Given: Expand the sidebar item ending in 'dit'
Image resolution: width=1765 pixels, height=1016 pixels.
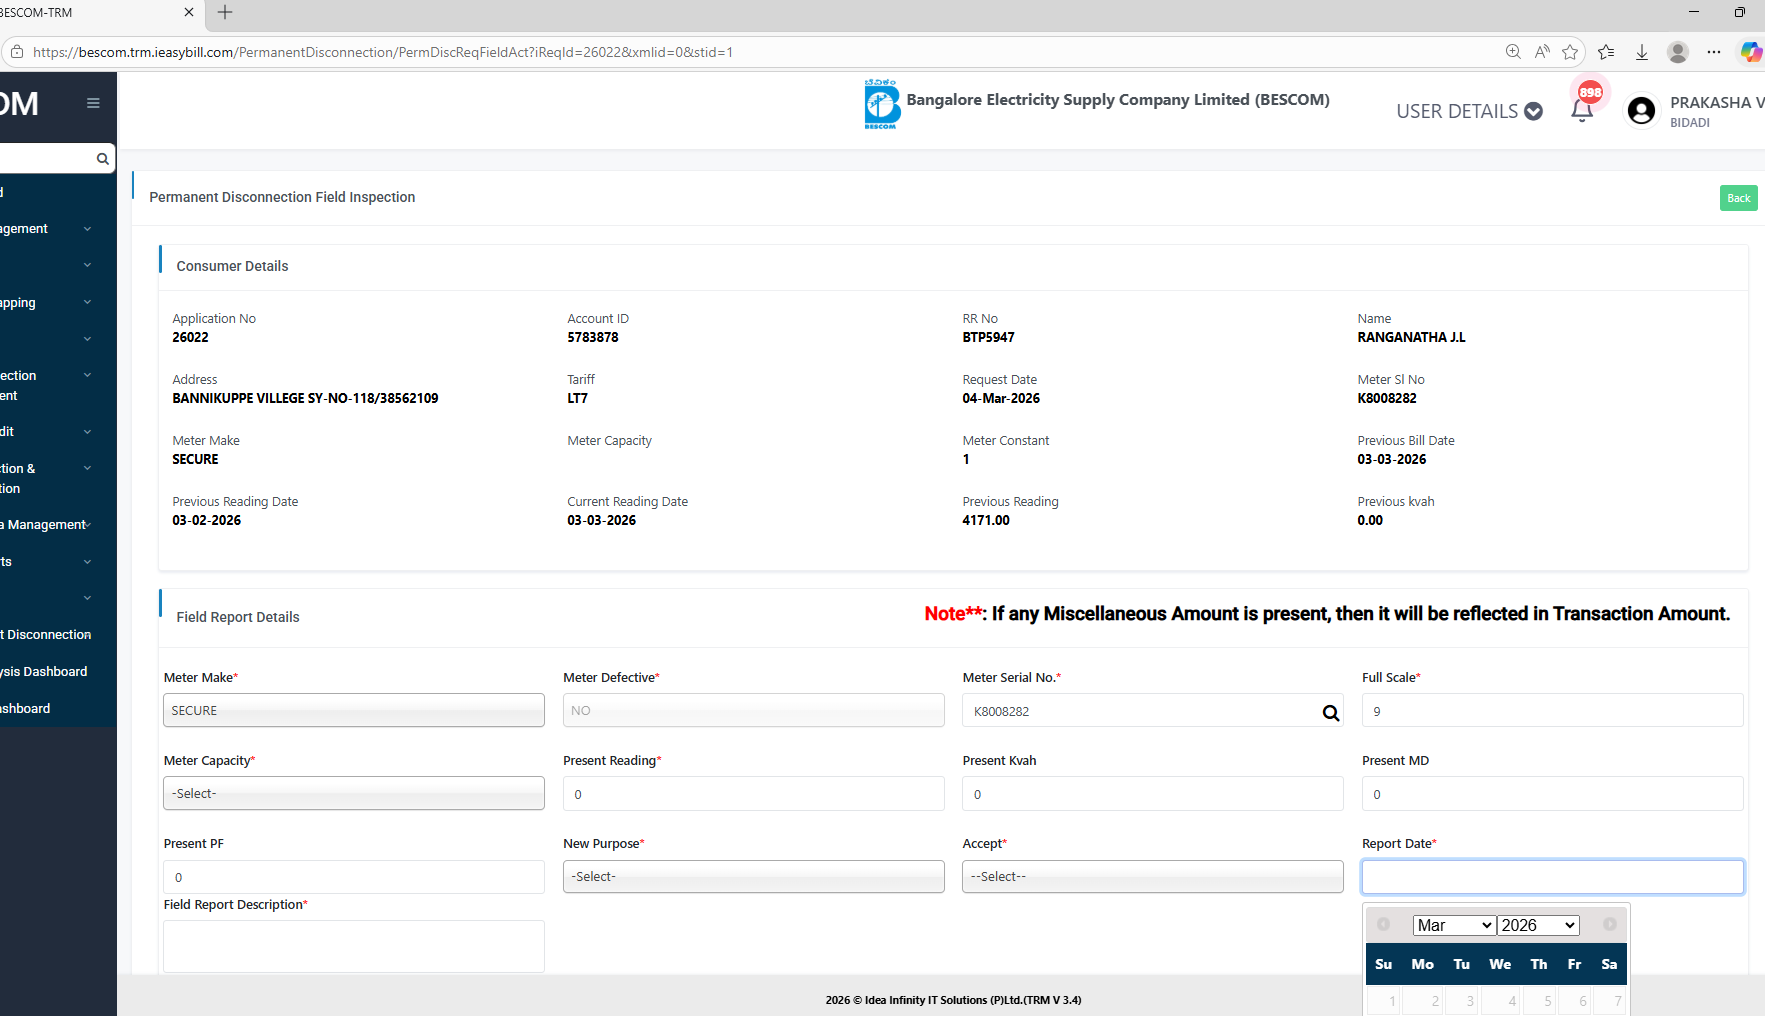Looking at the screenshot, I should point(48,432).
